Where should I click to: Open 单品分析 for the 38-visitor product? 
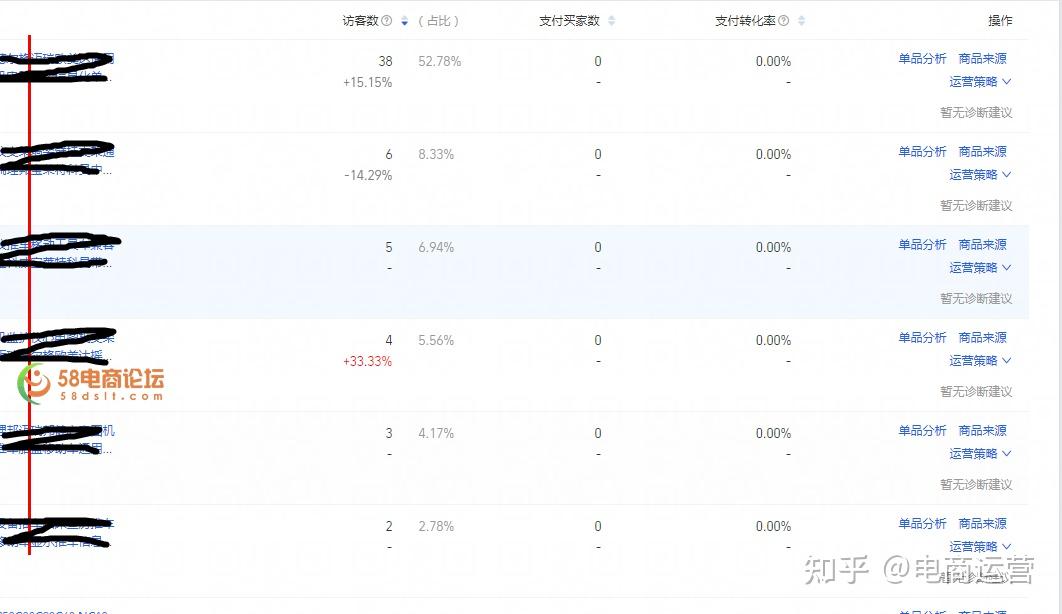(x=922, y=59)
